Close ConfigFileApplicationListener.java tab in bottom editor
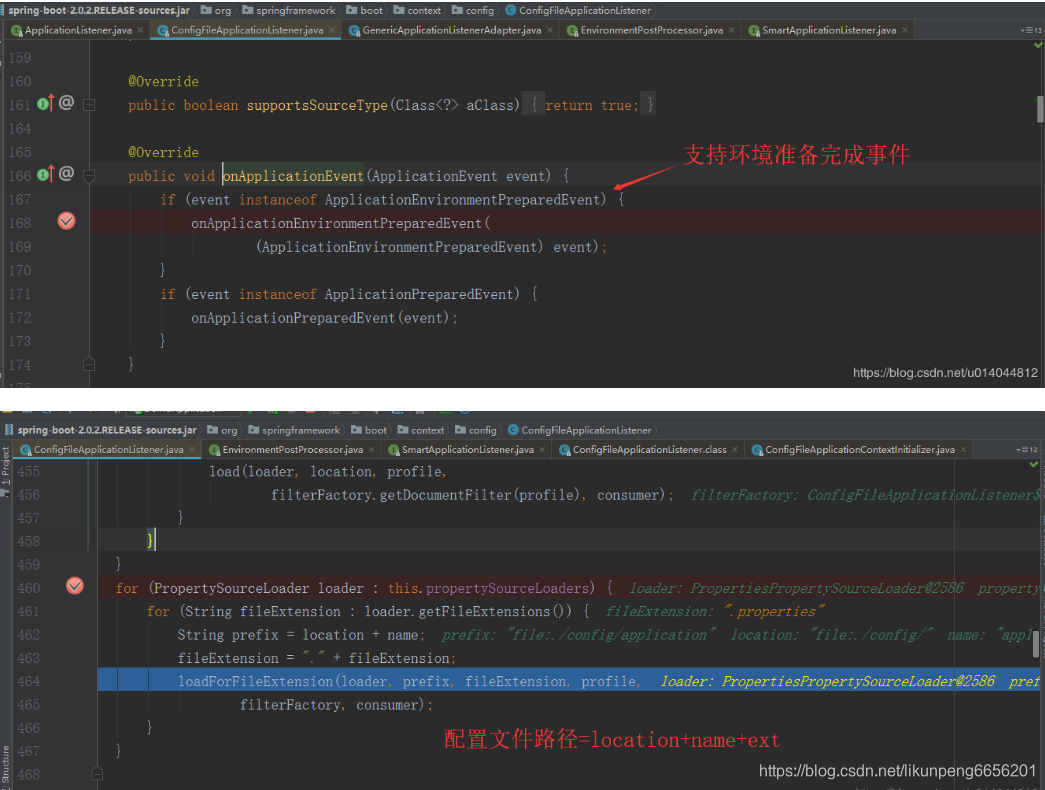Image resolution: width=1045 pixels, height=790 pixels. click(x=192, y=449)
